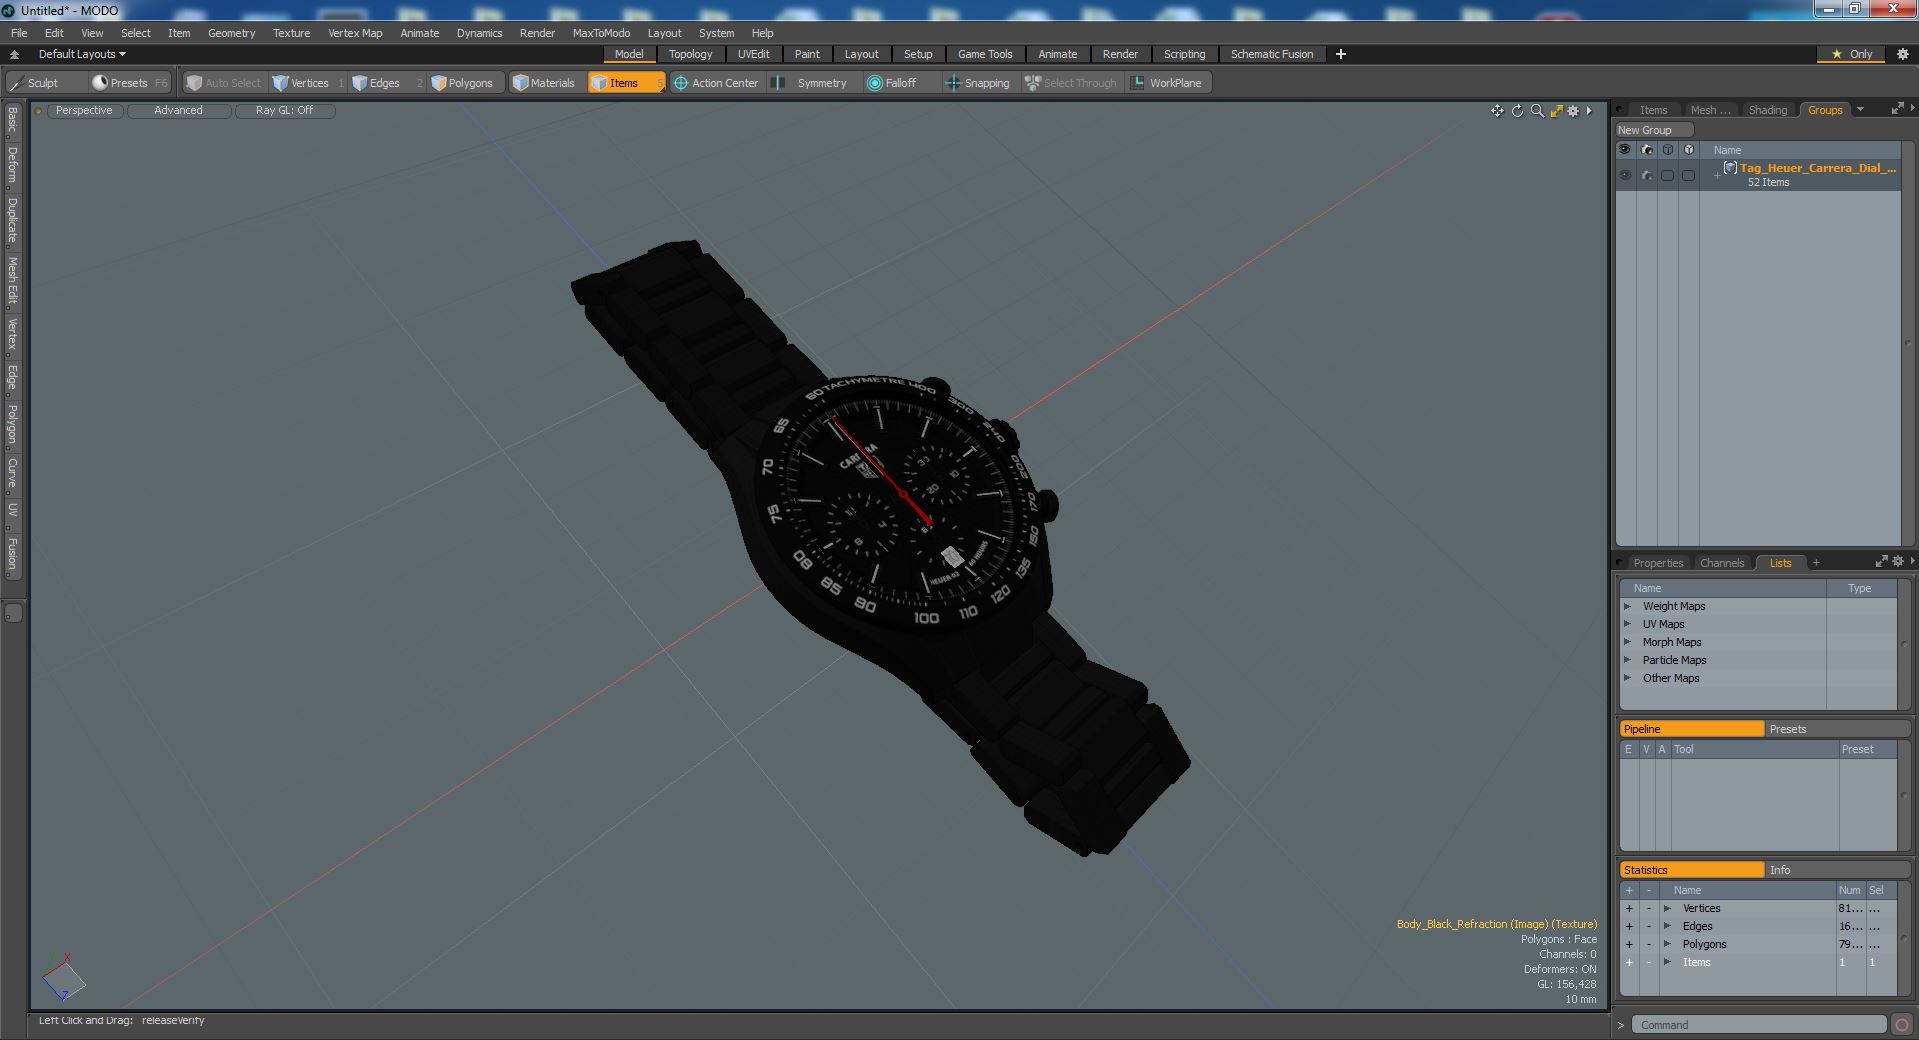Expand Weight Maps list
This screenshot has height=1040, width=1919.
click(x=1627, y=606)
